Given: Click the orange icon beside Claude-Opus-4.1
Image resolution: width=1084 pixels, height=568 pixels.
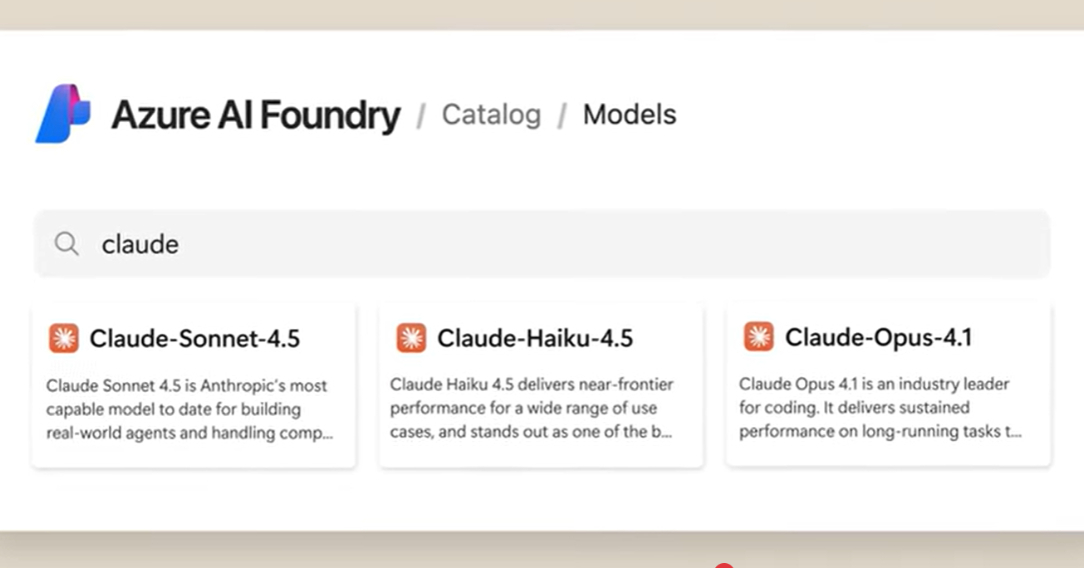Looking at the screenshot, I should coord(758,337).
